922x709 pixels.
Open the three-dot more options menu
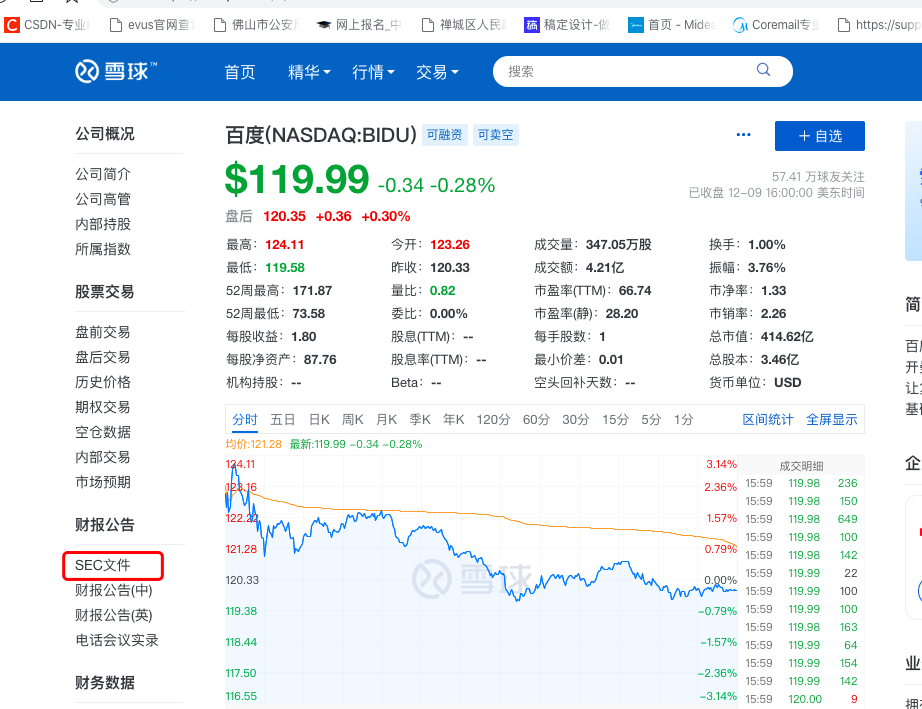(x=743, y=135)
